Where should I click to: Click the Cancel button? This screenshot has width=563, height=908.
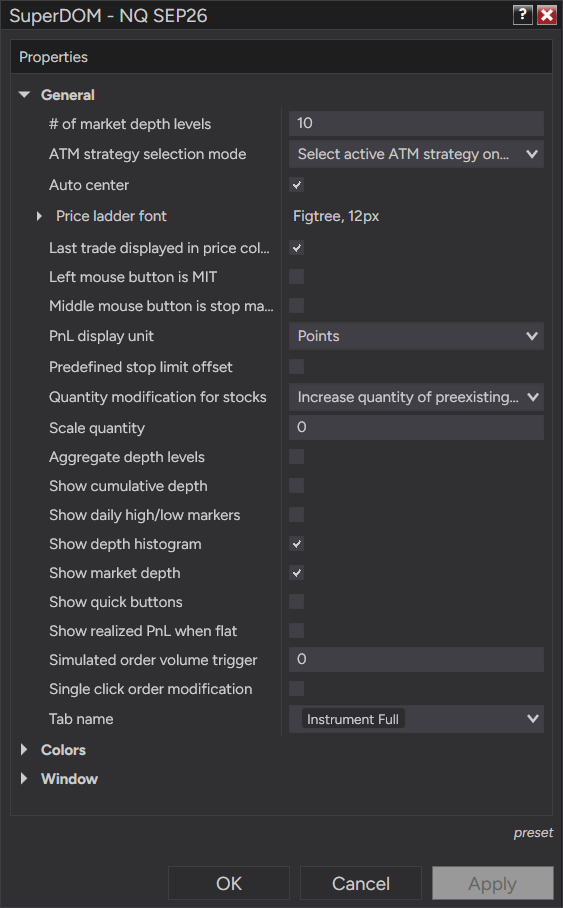(361, 883)
